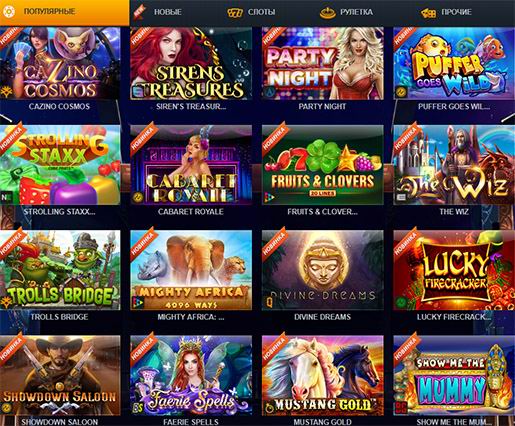
Task: Open the Mustang Gold game thumbnail
Action: [322, 376]
